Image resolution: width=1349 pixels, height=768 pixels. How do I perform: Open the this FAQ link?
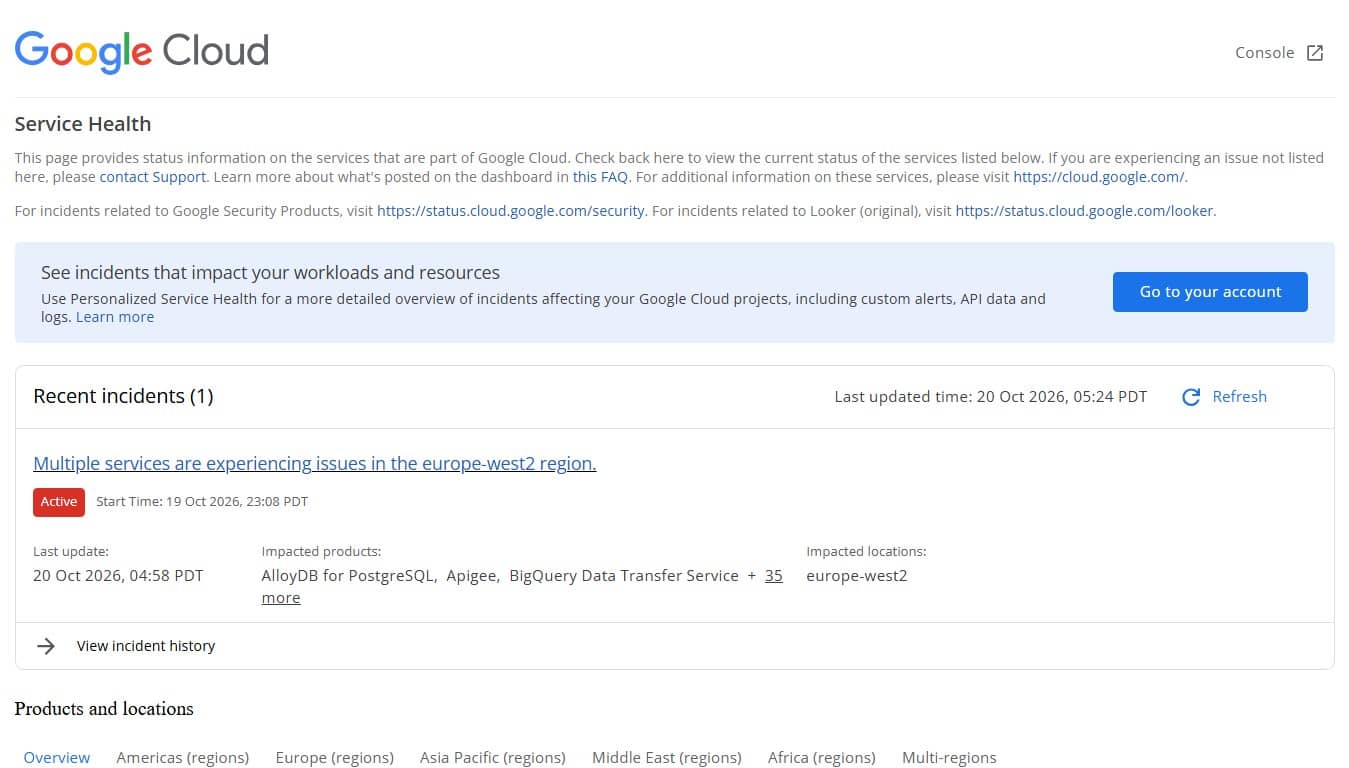tap(600, 177)
